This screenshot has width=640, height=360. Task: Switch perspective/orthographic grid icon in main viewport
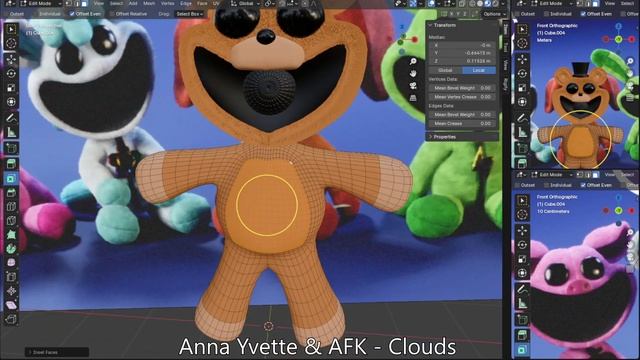tap(413, 98)
